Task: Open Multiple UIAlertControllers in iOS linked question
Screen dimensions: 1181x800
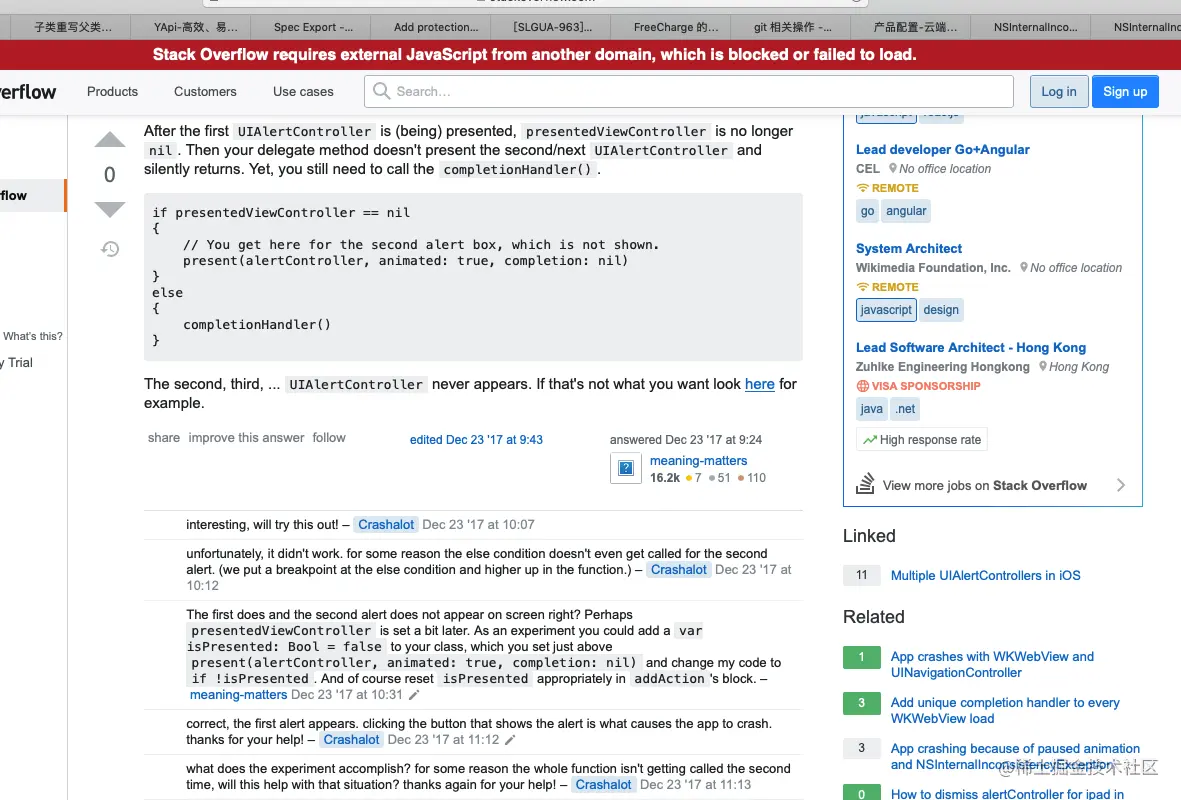Action: [x=985, y=576]
